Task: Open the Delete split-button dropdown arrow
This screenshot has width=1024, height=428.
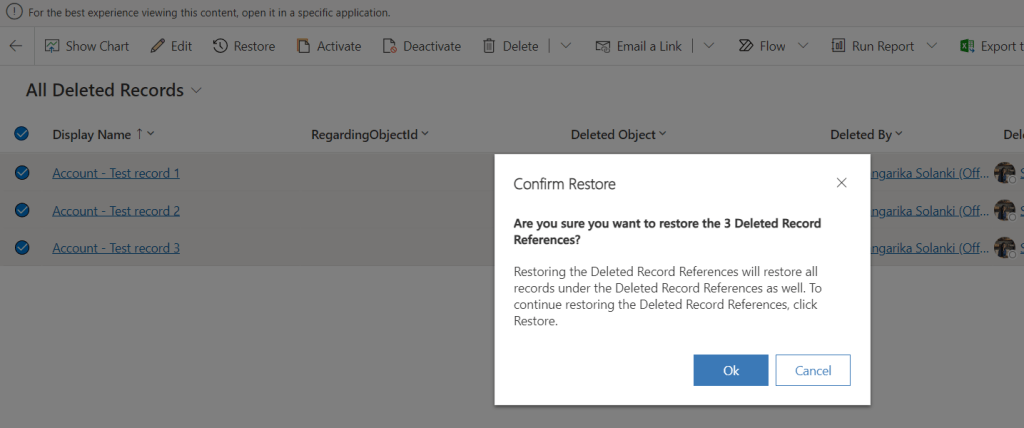Action: [x=565, y=46]
